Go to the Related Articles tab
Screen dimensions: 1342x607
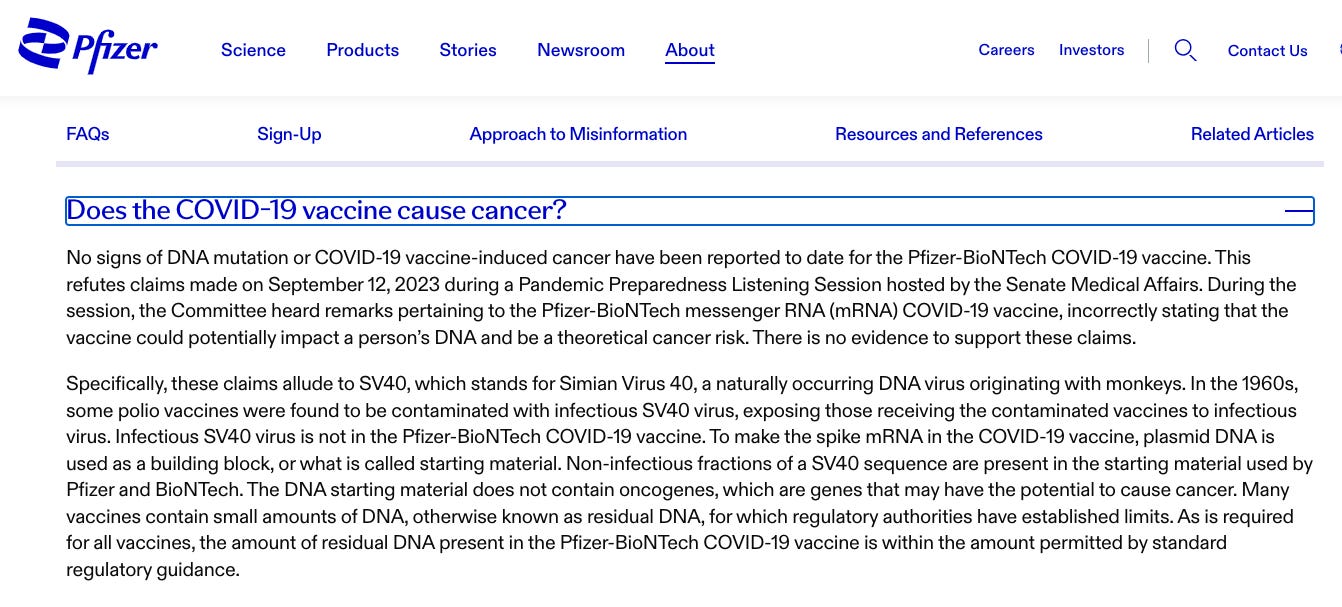(x=1252, y=134)
